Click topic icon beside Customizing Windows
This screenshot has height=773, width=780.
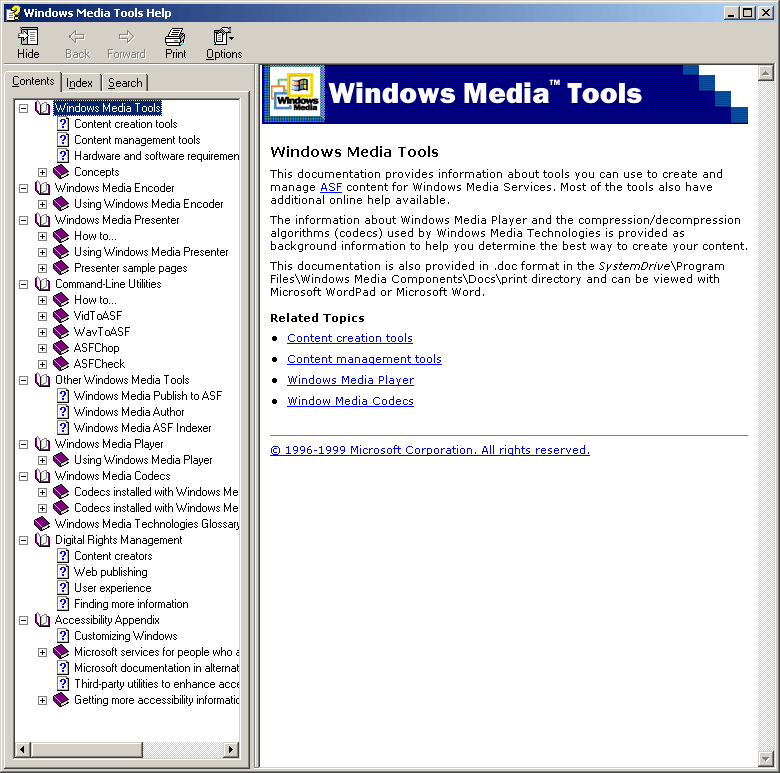pos(63,636)
